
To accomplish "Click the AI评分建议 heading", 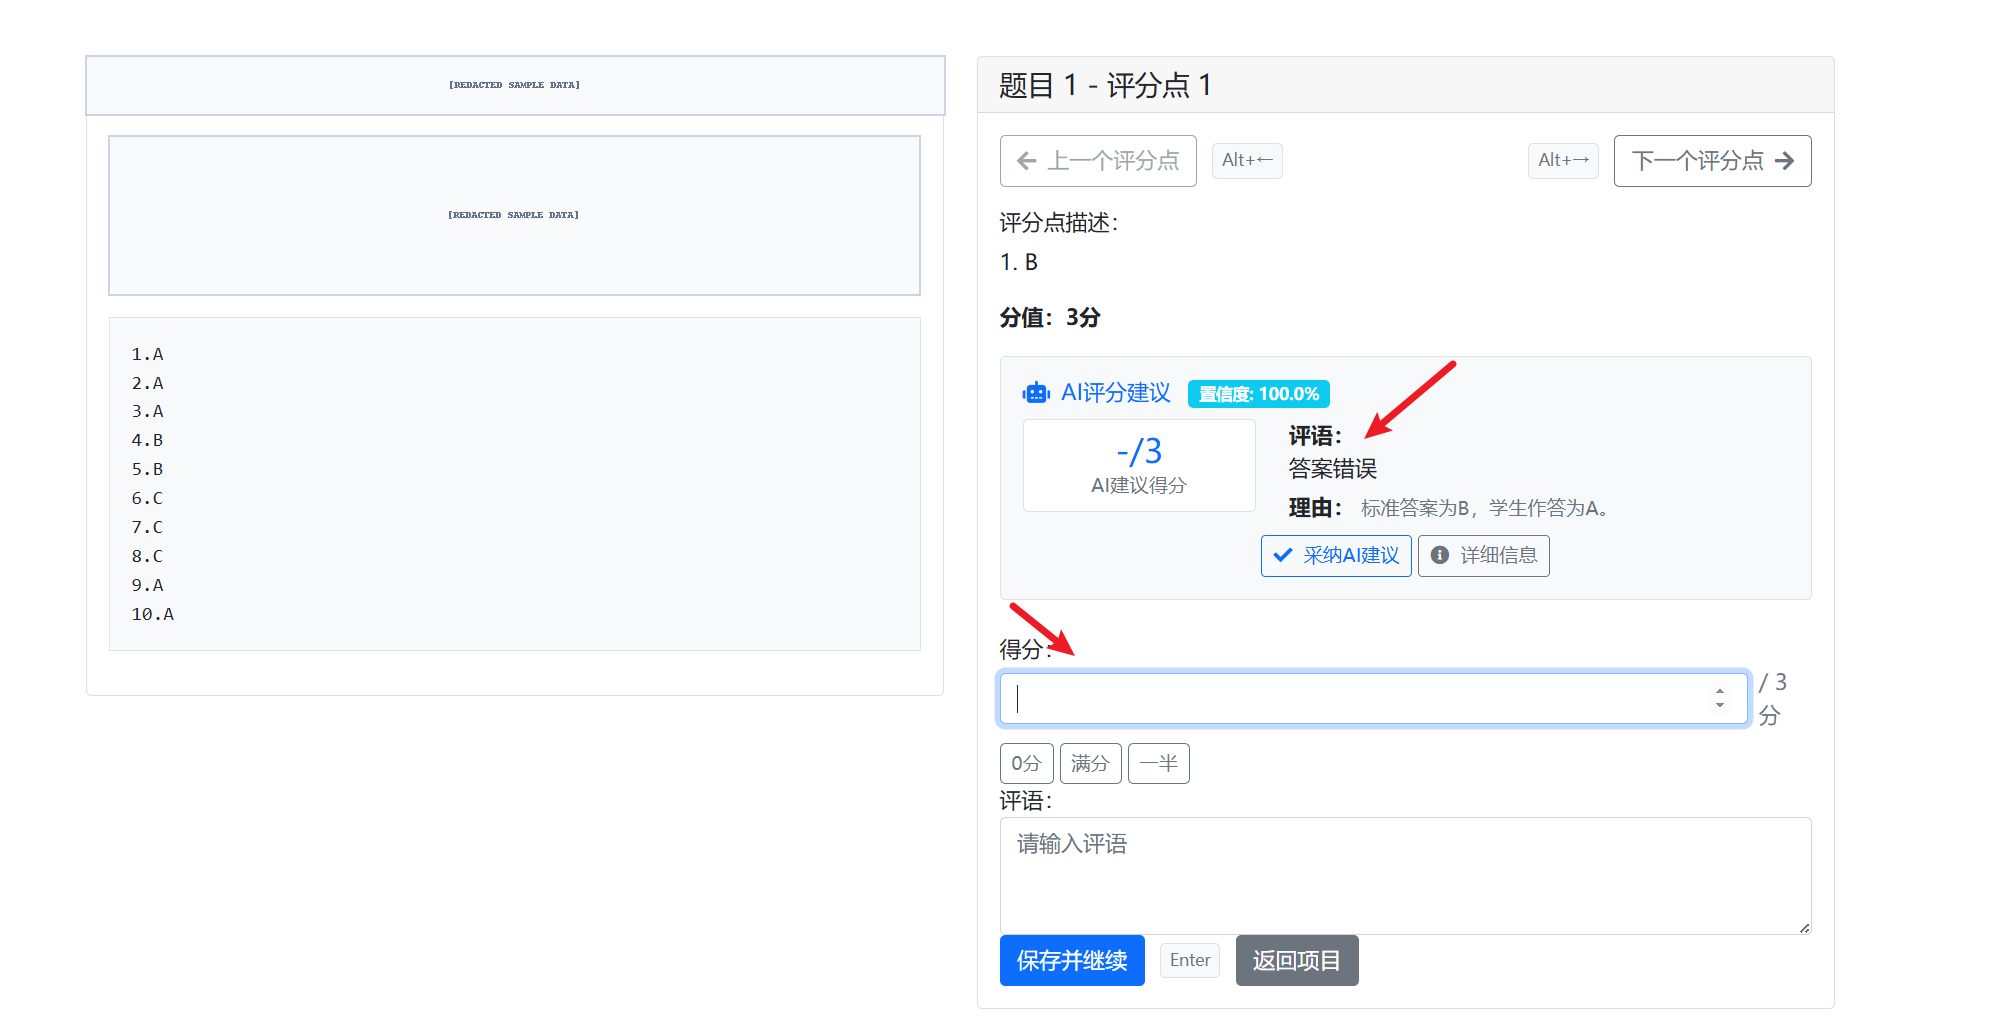I will click(1116, 393).
